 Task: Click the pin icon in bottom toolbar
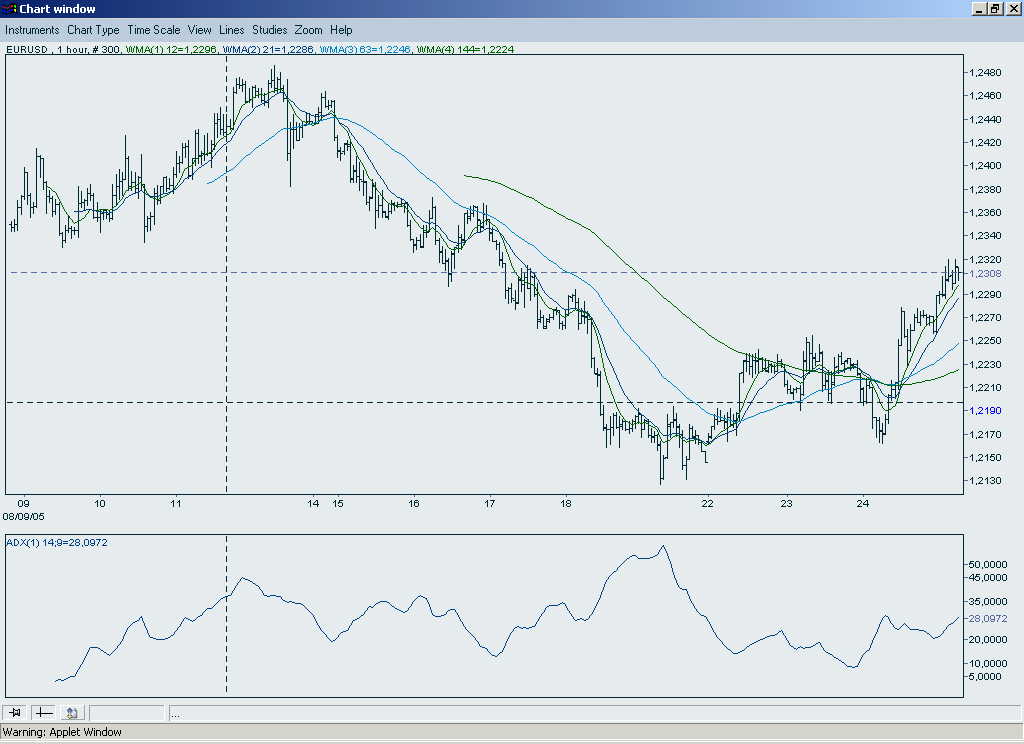click(15, 713)
